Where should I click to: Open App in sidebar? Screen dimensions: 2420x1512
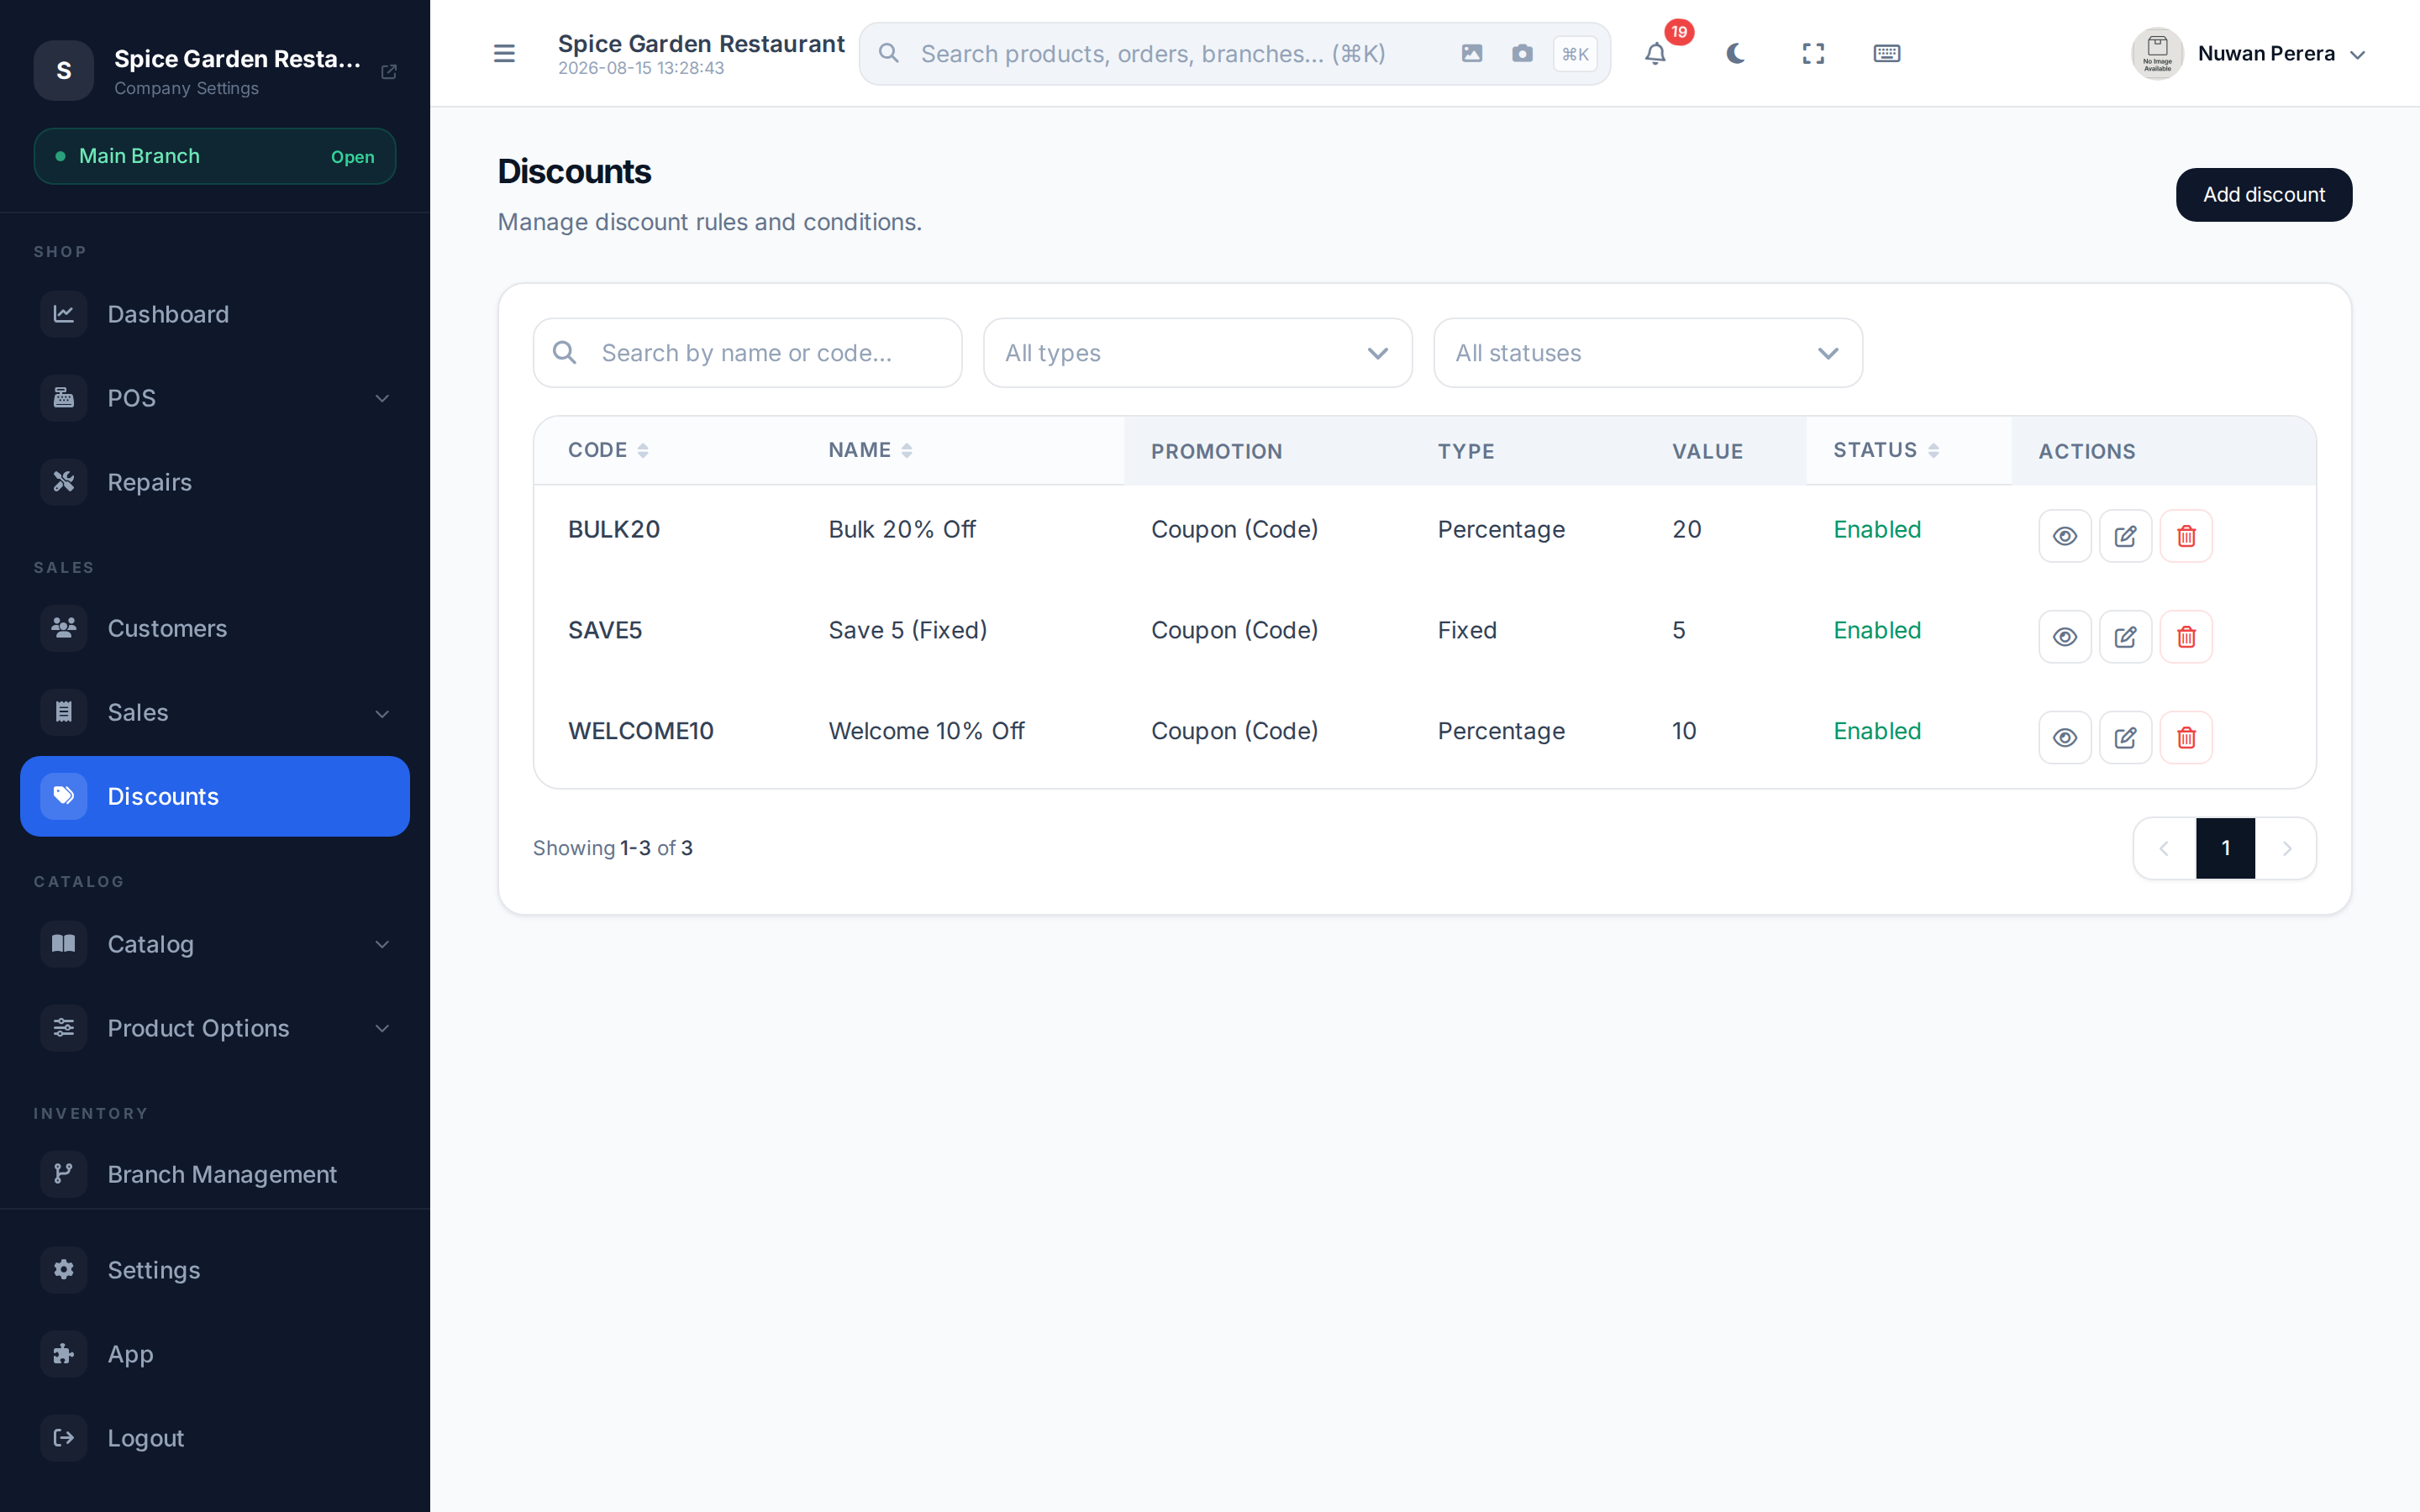(x=215, y=1354)
